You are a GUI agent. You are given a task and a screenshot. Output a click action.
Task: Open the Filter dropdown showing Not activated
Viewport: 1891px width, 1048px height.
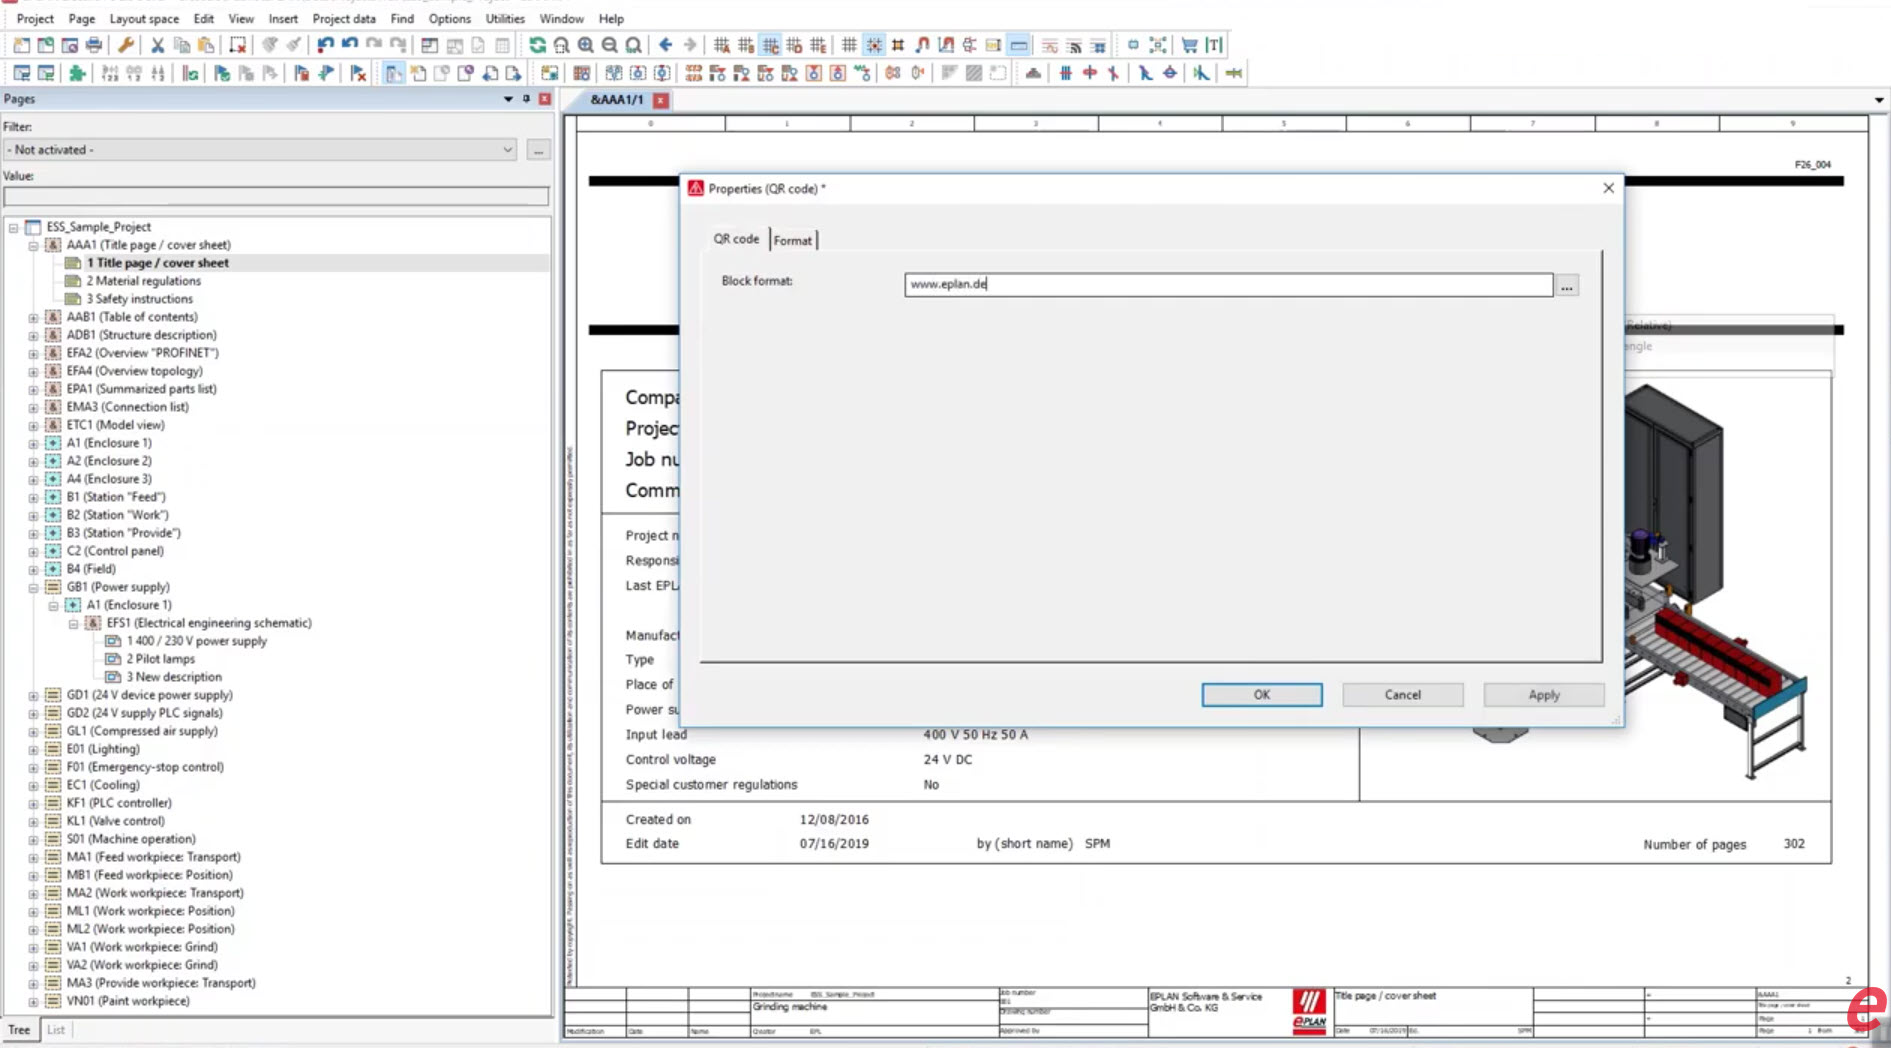coord(508,149)
